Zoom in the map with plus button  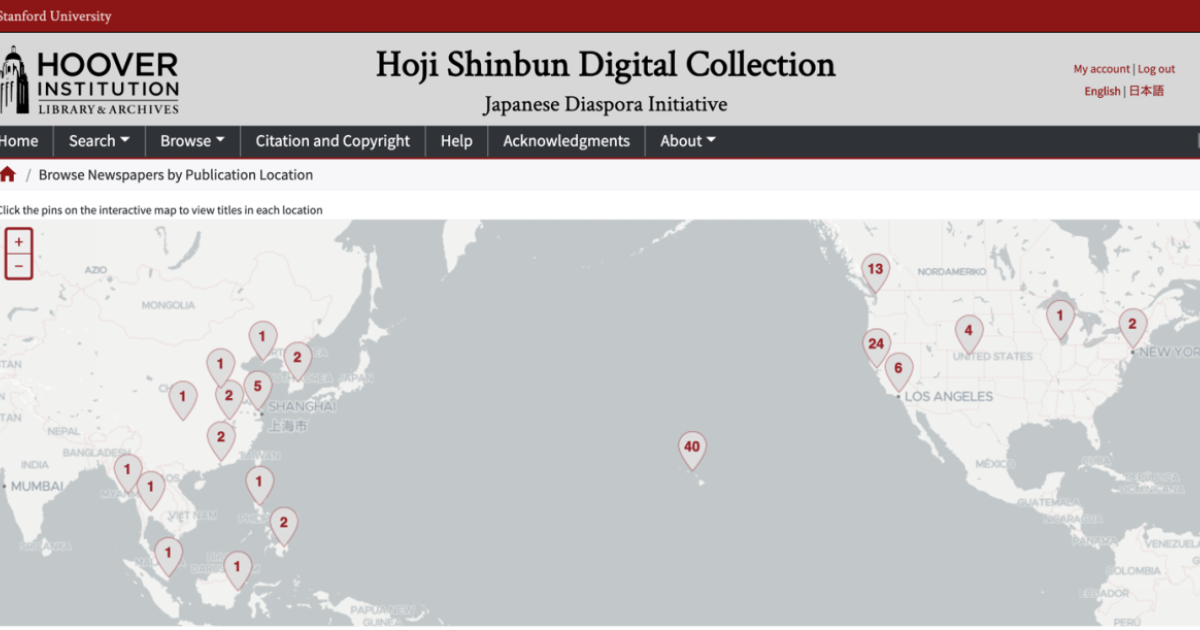click(19, 242)
